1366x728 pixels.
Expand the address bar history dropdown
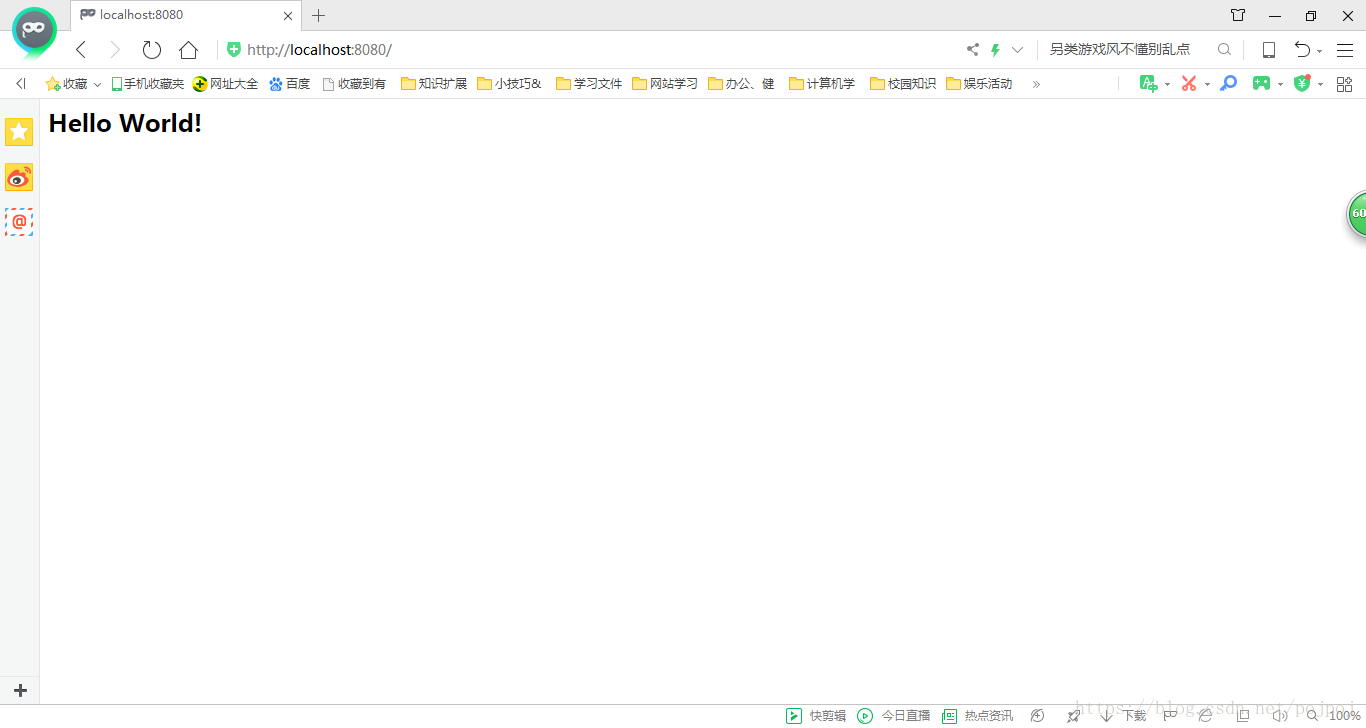coord(1017,50)
